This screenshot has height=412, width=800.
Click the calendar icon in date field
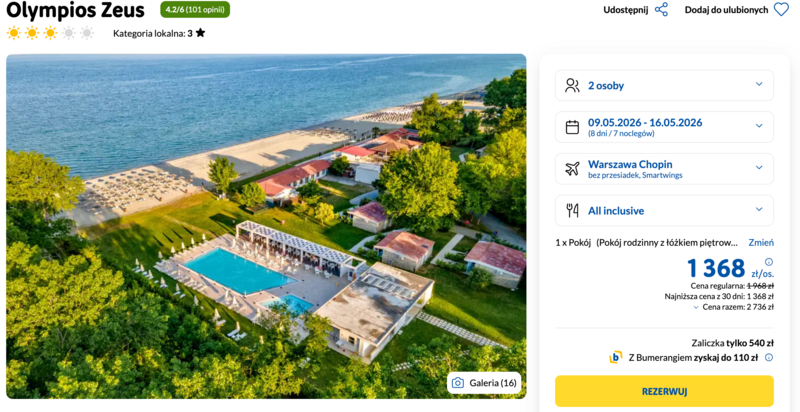[572, 127]
